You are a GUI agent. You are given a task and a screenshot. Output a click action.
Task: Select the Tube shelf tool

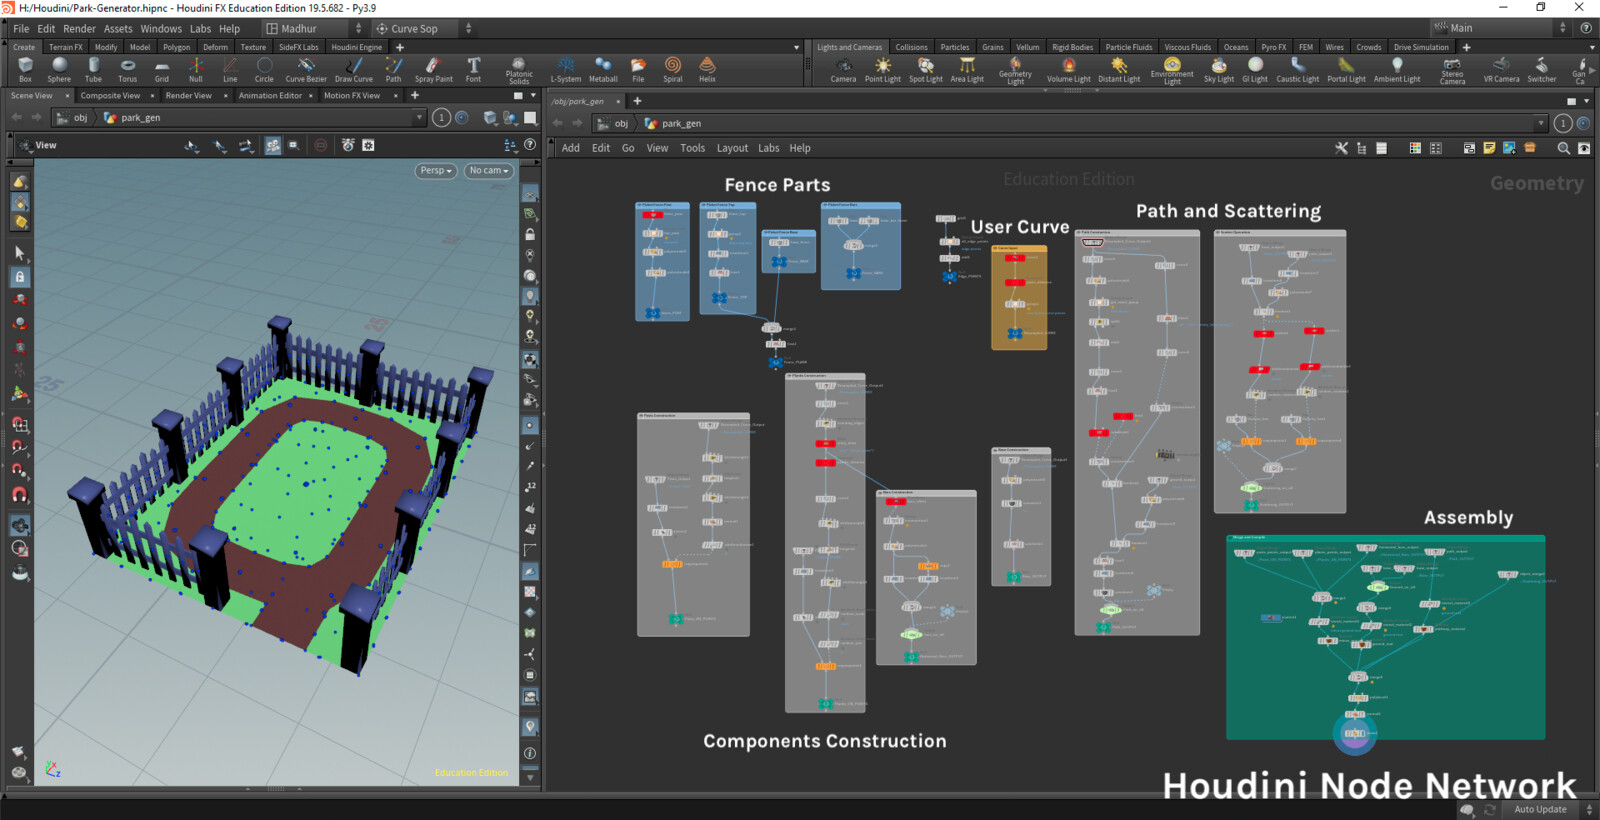click(93, 69)
